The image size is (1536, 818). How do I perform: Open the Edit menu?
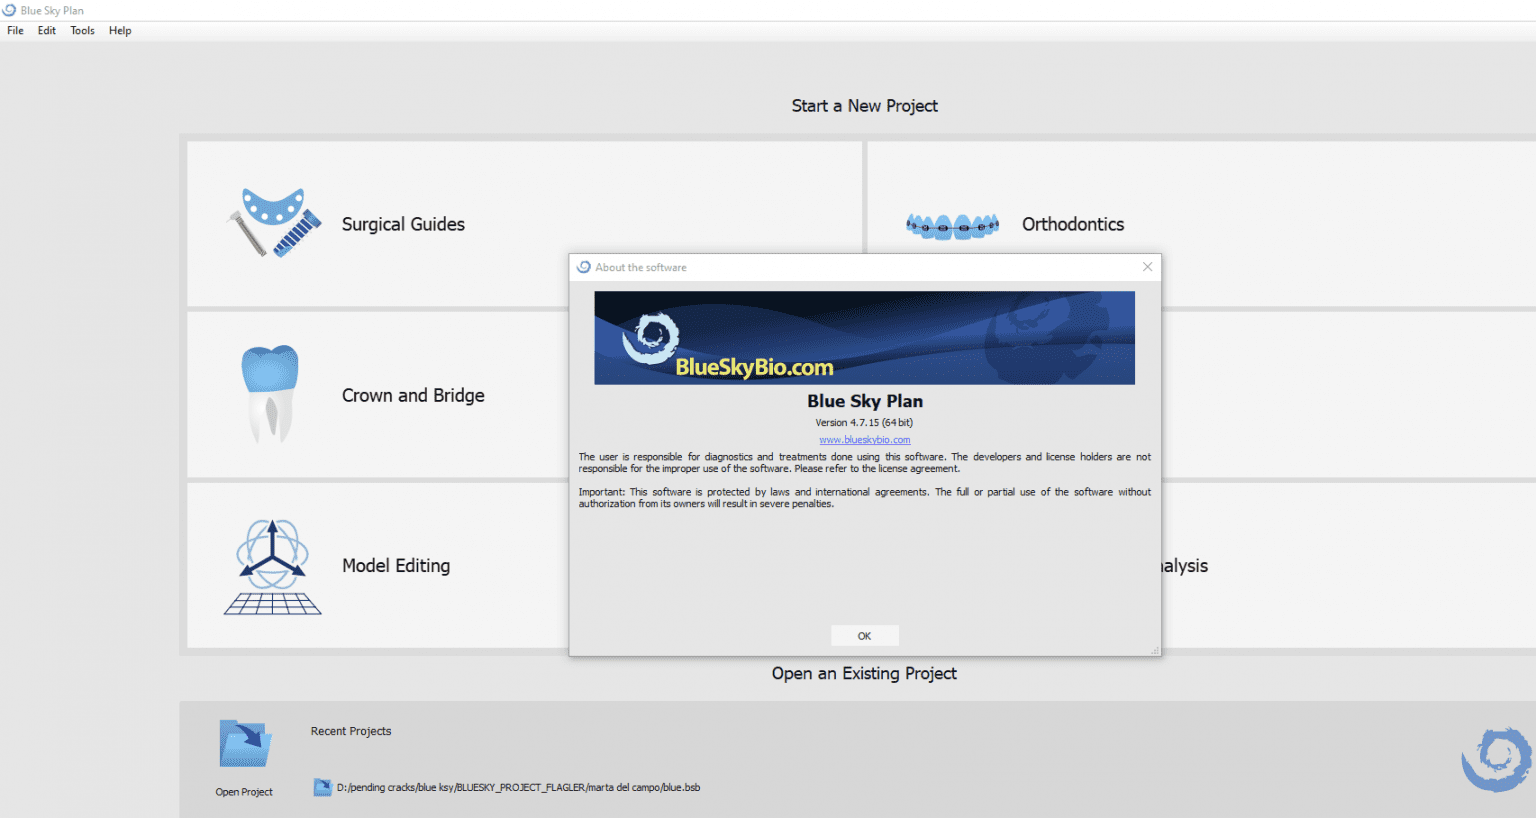[x=46, y=30]
